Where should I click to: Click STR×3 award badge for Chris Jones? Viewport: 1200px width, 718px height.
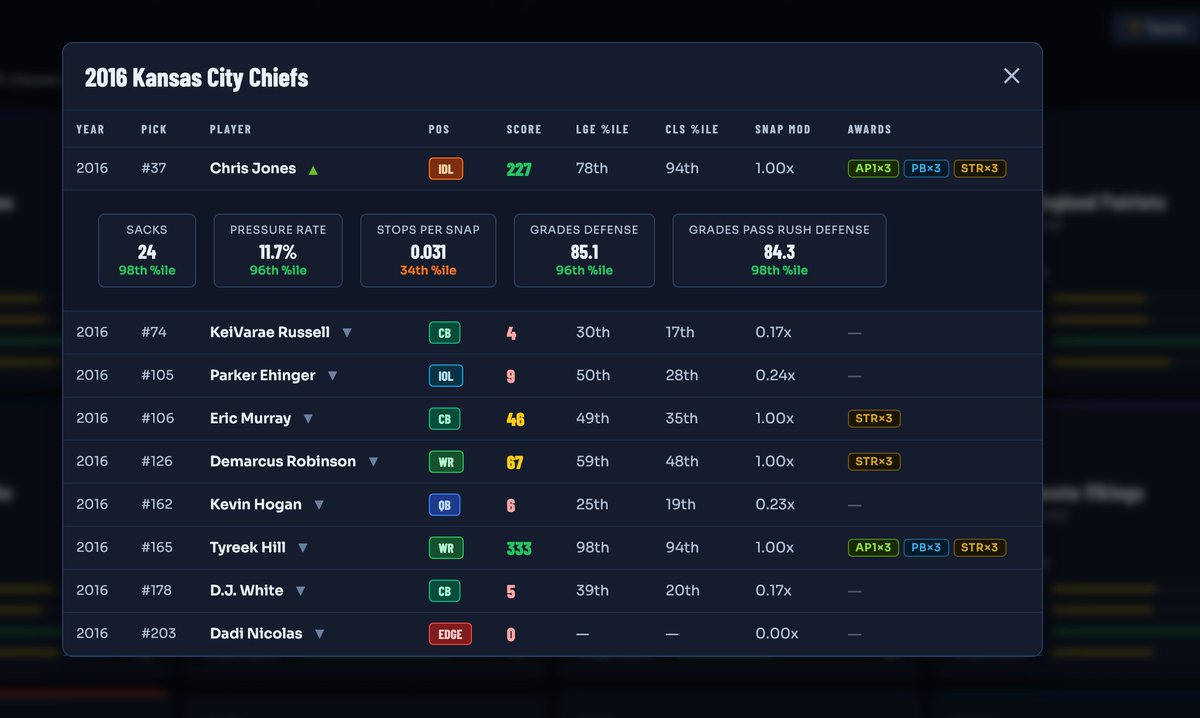[x=980, y=168]
